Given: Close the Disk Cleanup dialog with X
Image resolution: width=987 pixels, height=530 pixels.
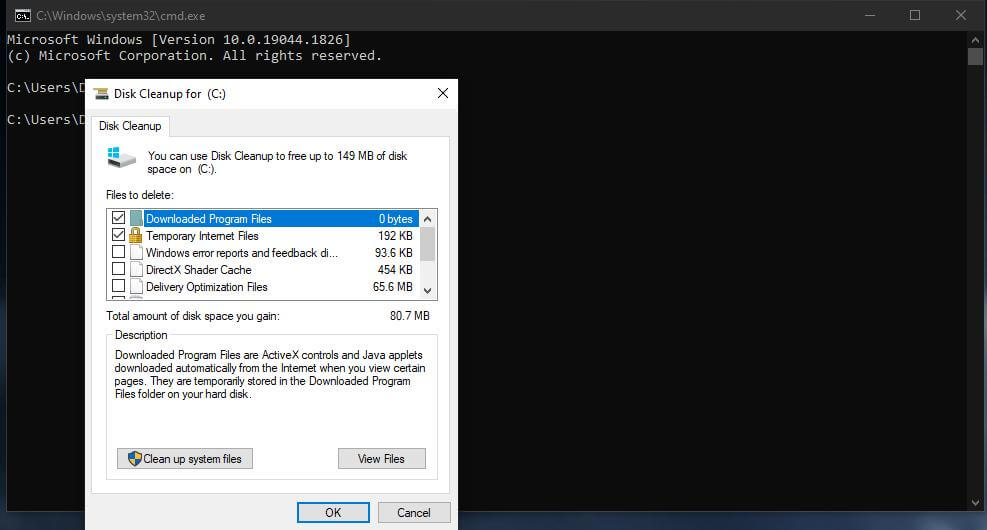Looking at the screenshot, I should (x=443, y=93).
